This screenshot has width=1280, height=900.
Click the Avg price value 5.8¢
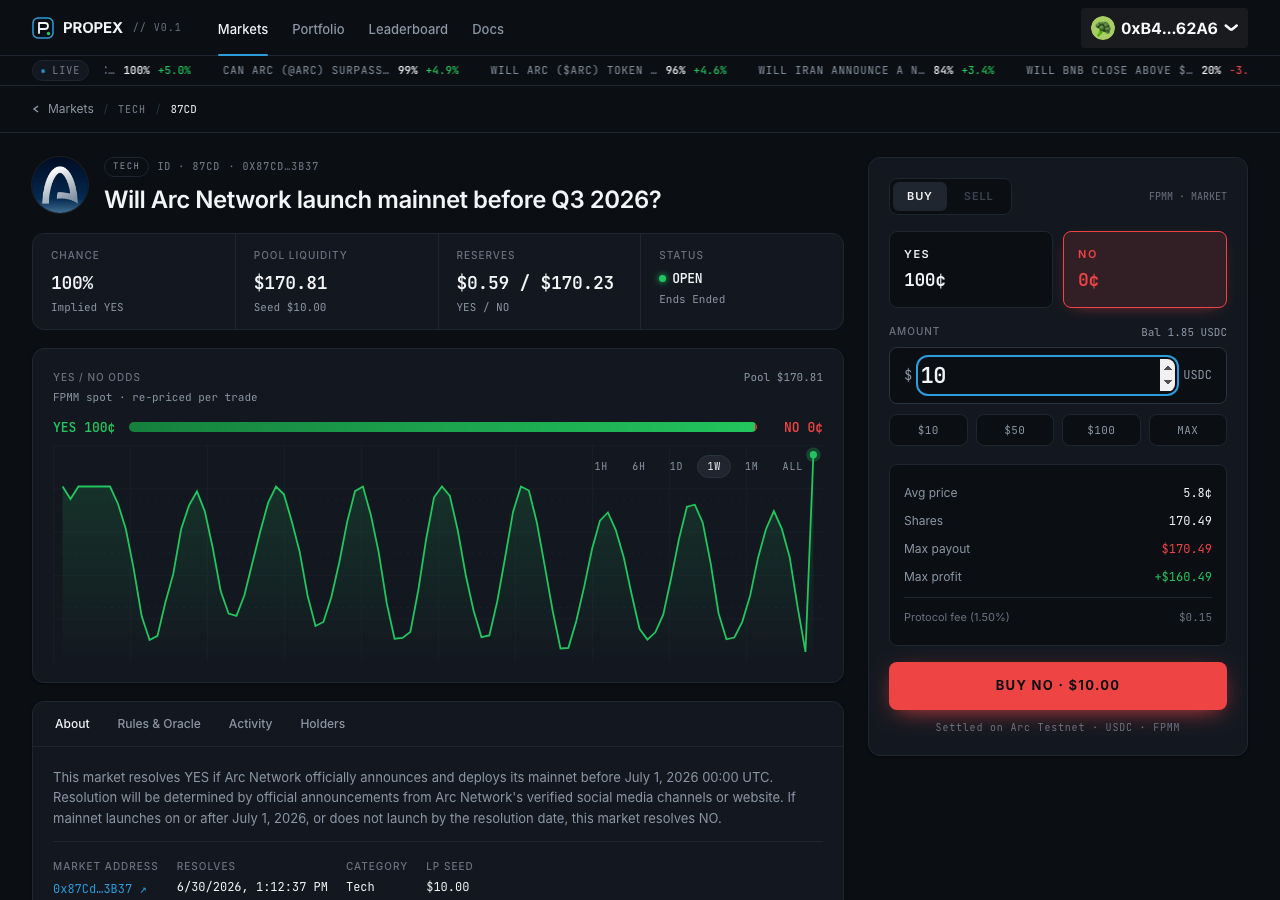coord(1197,493)
